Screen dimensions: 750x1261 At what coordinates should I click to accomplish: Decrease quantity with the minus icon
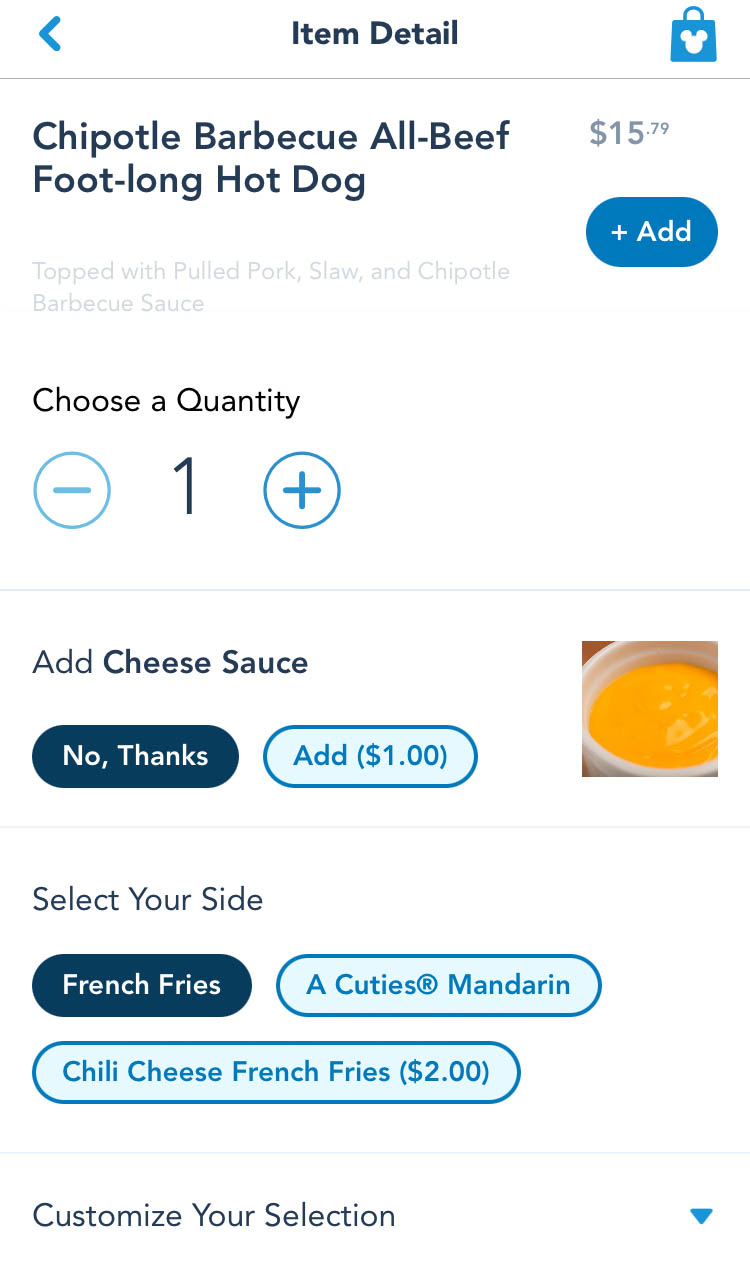[72, 490]
